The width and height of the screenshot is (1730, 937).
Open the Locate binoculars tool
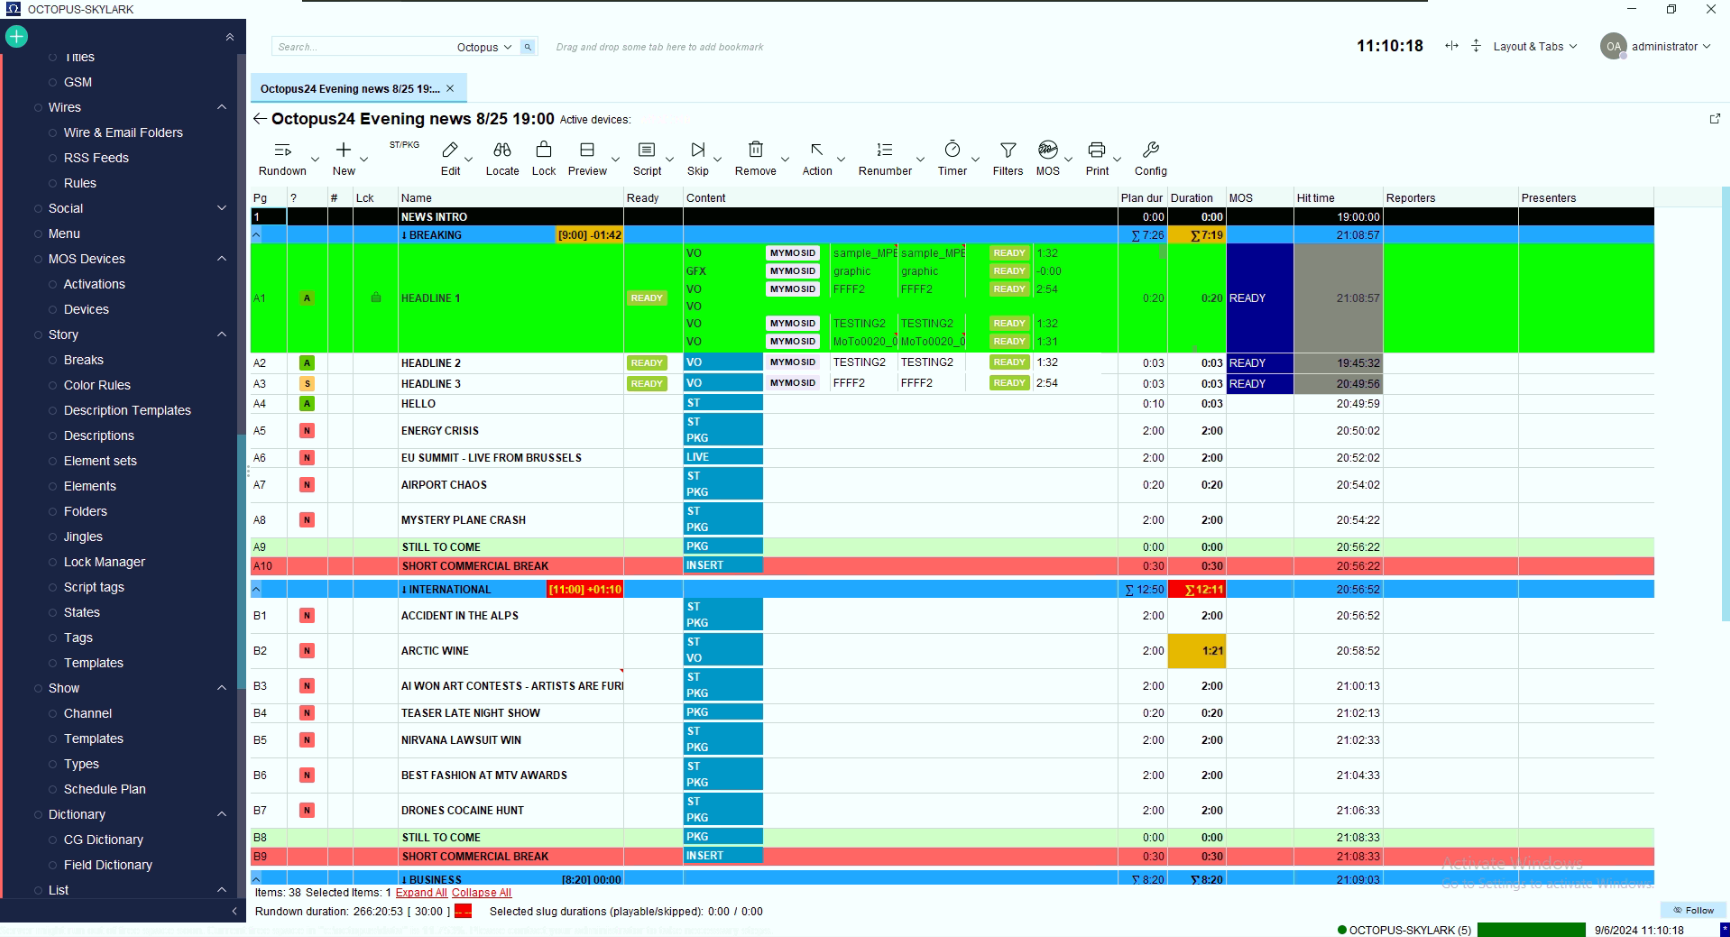click(502, 150)
